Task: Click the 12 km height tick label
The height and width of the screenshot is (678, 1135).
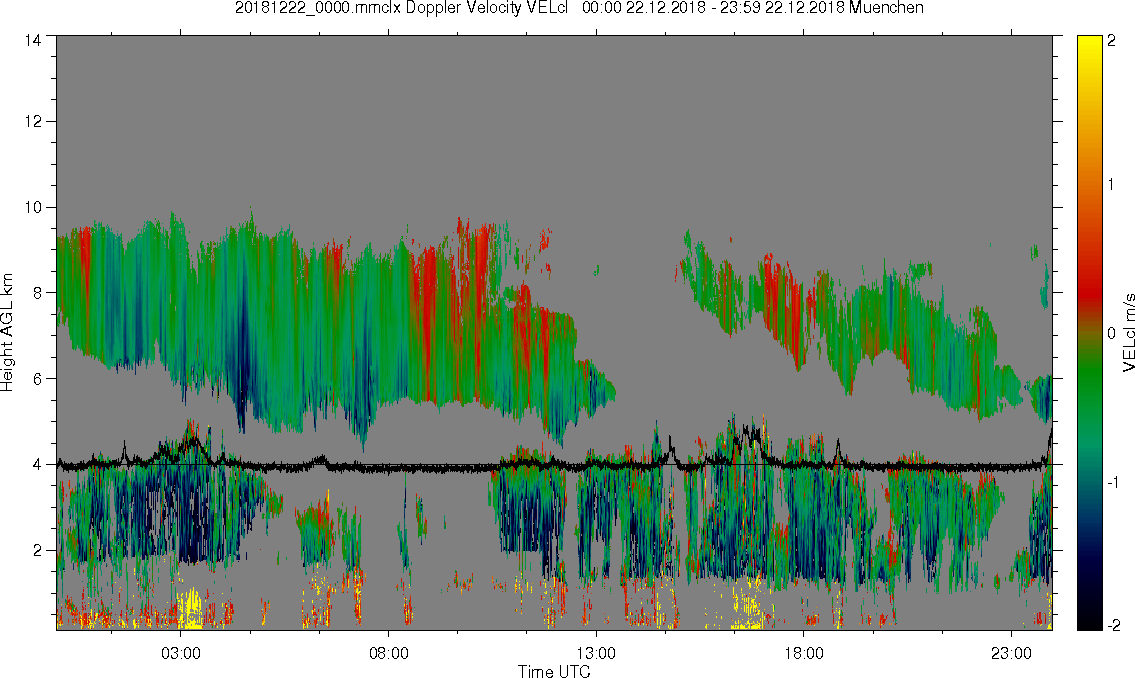Action: (x=33, y=122)
